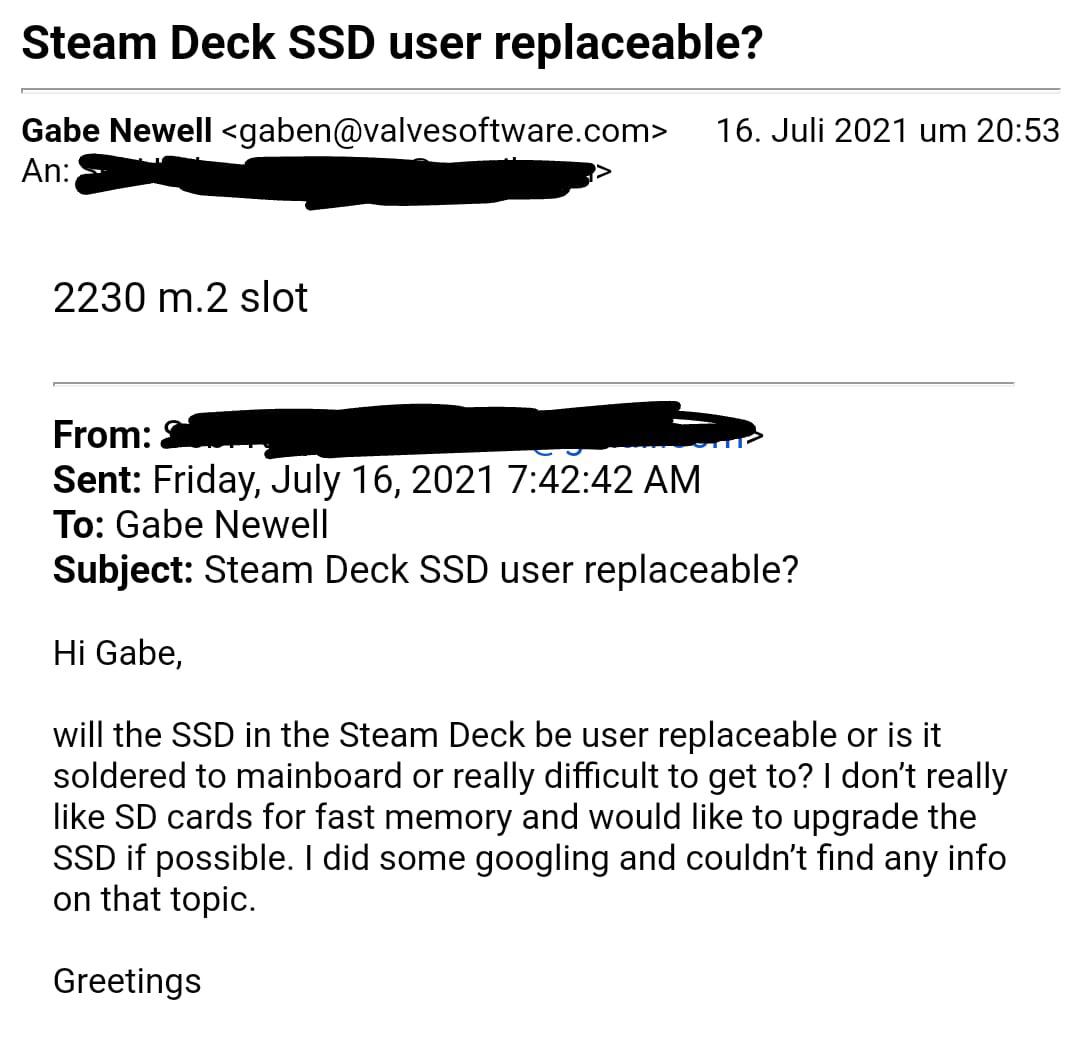This screenshot has height=1045, width=1080.
Task: Click Gabe Newell on the To line
Action: 222,525
